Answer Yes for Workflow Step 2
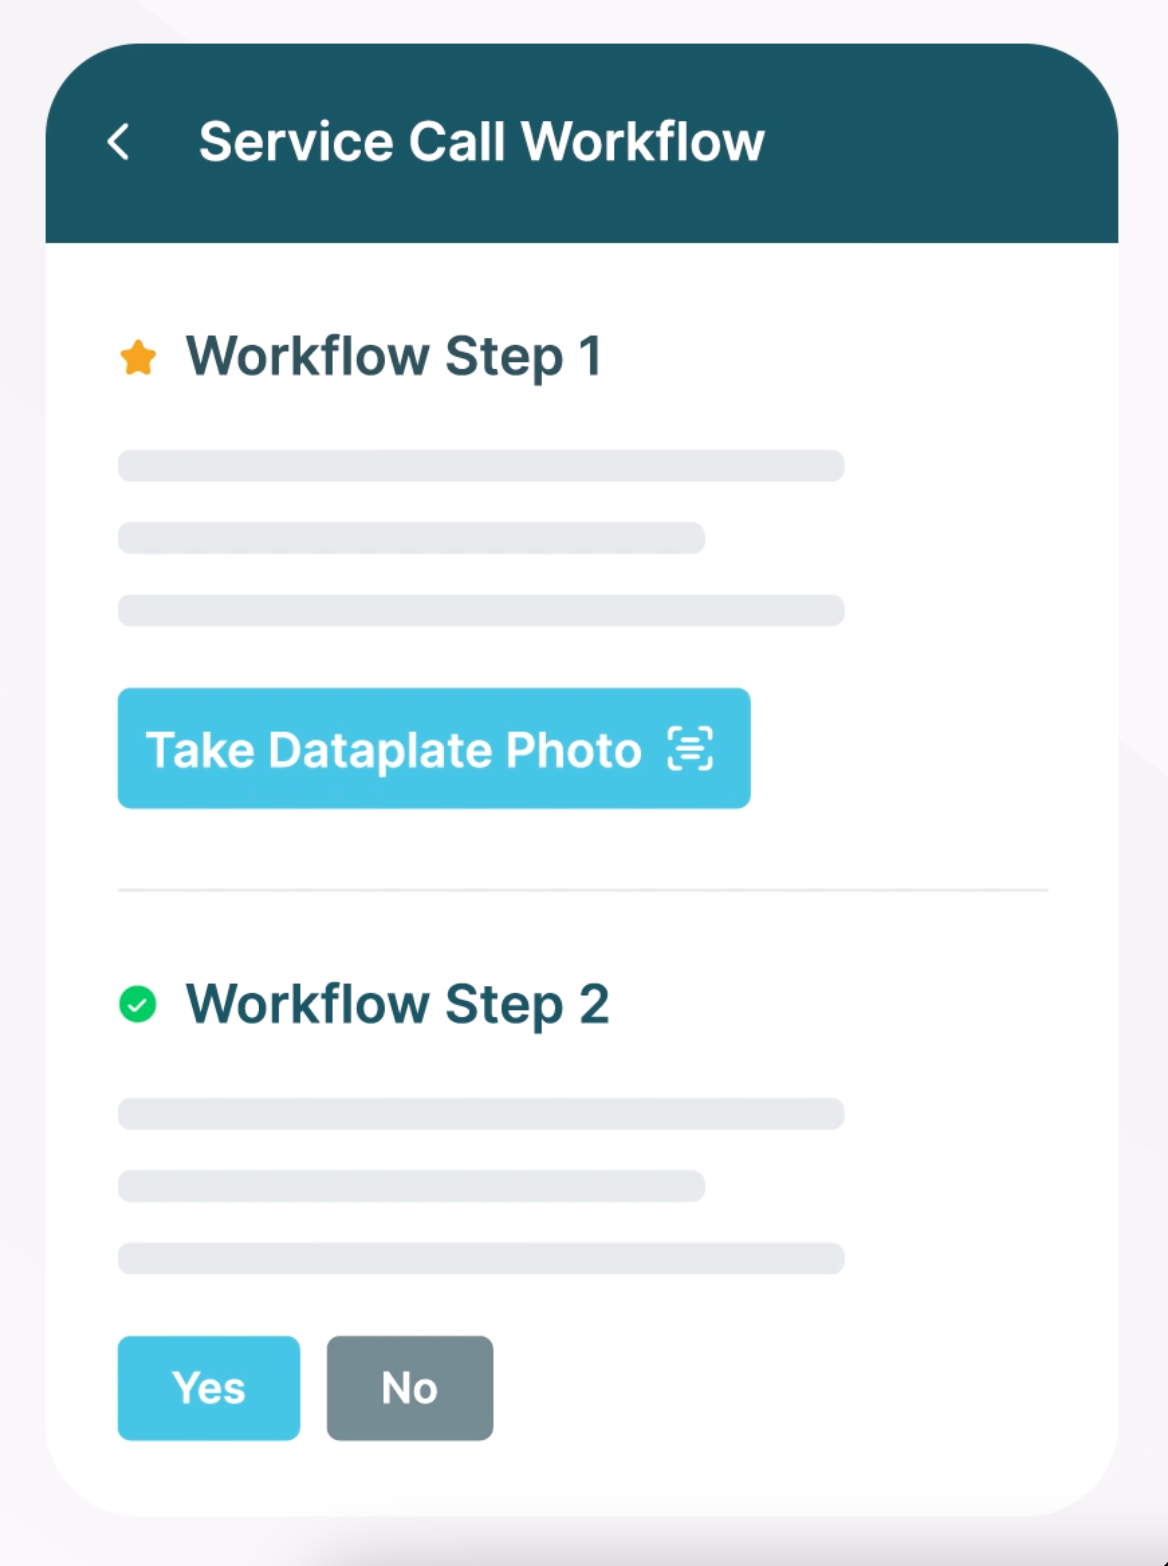 (208, 1388)
